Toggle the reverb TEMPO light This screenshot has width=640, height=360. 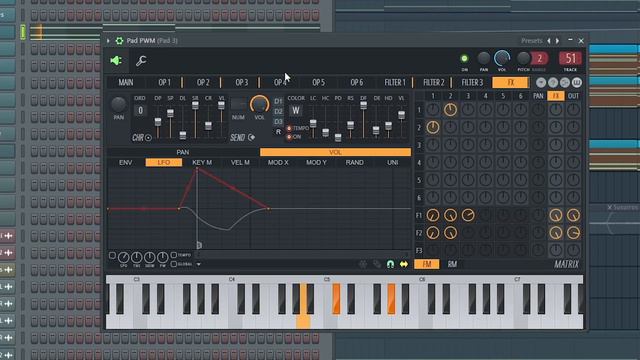(289, 128)
